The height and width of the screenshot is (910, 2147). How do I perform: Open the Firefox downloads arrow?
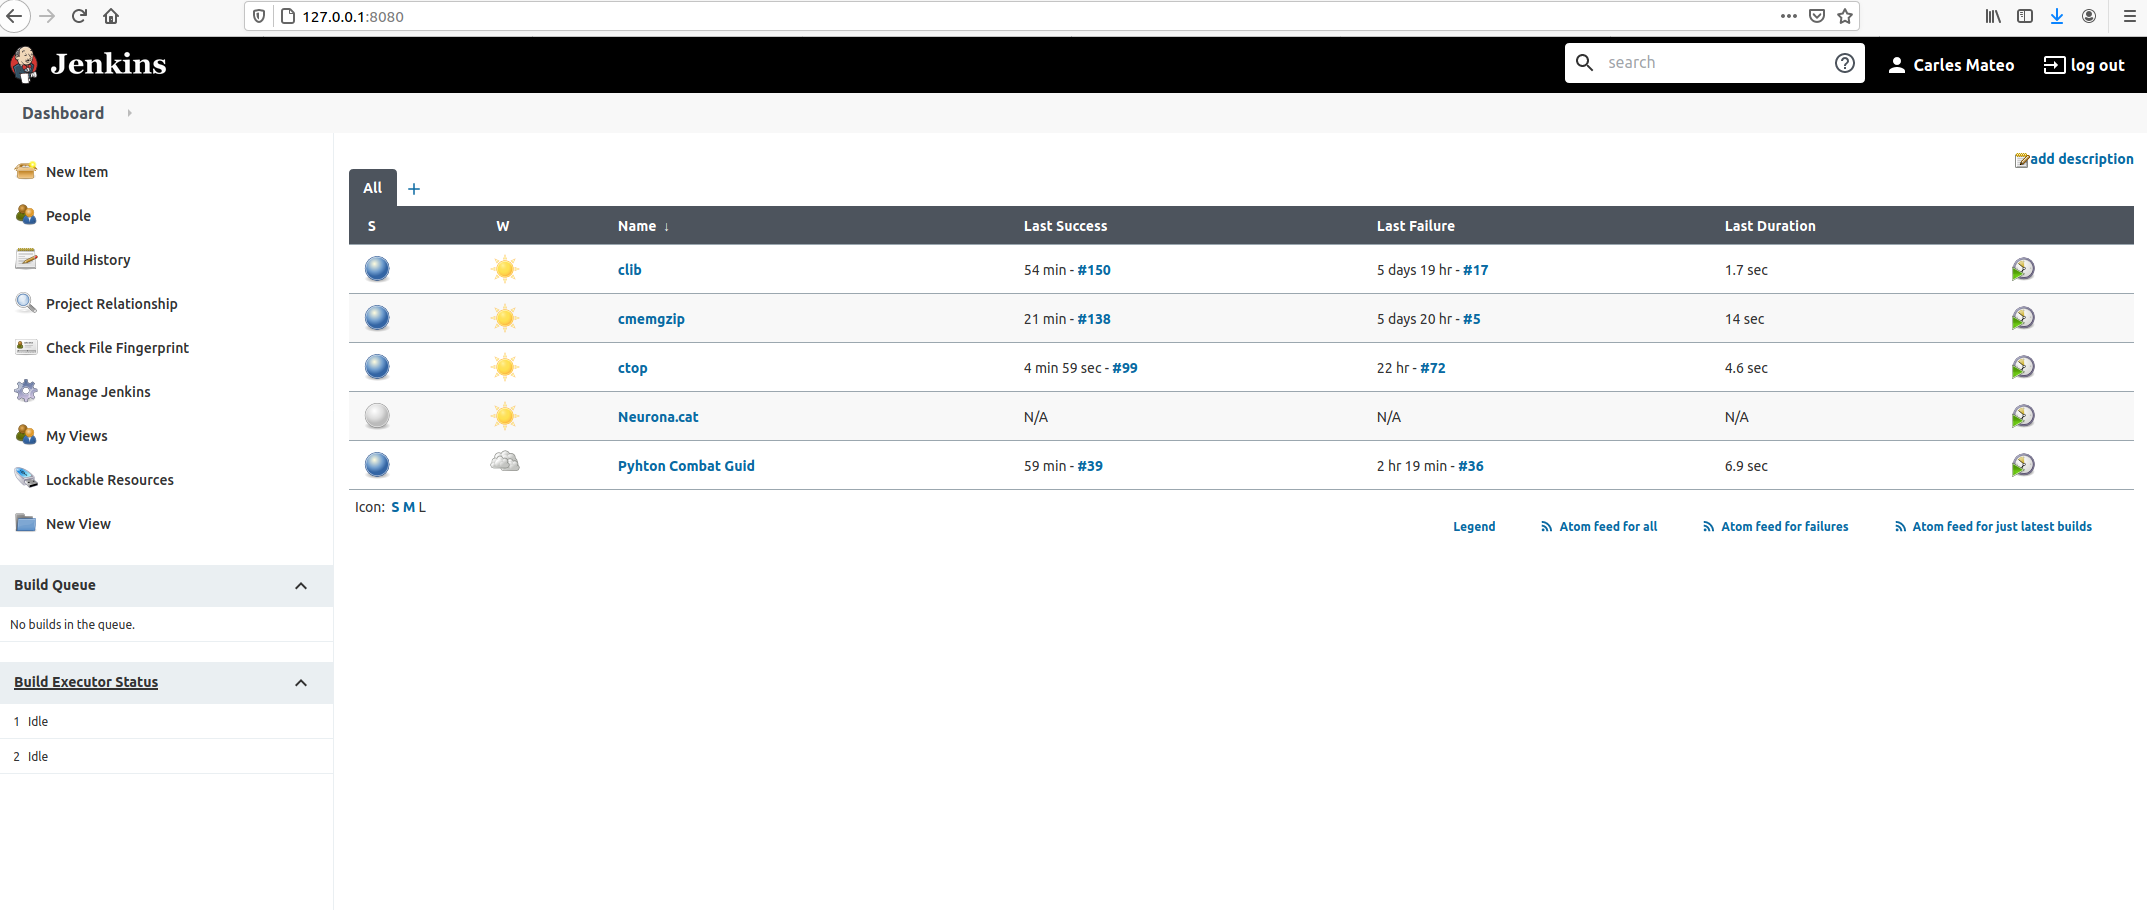tap(2057, 16)
